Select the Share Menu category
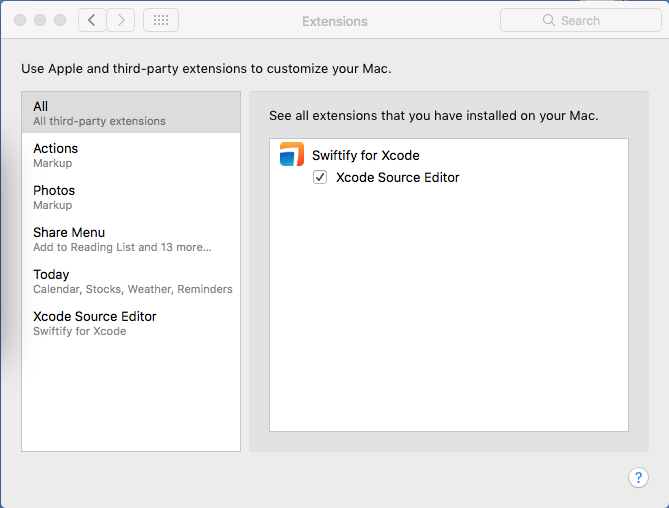This screenshot has width=669, height=508. [x=131, y=239]
